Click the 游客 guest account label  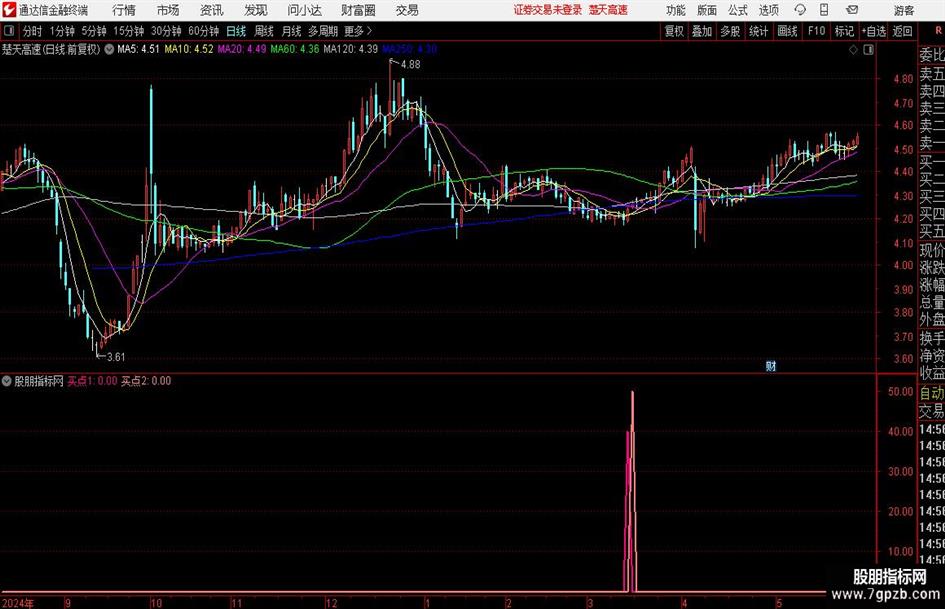[x=903, y=10]
